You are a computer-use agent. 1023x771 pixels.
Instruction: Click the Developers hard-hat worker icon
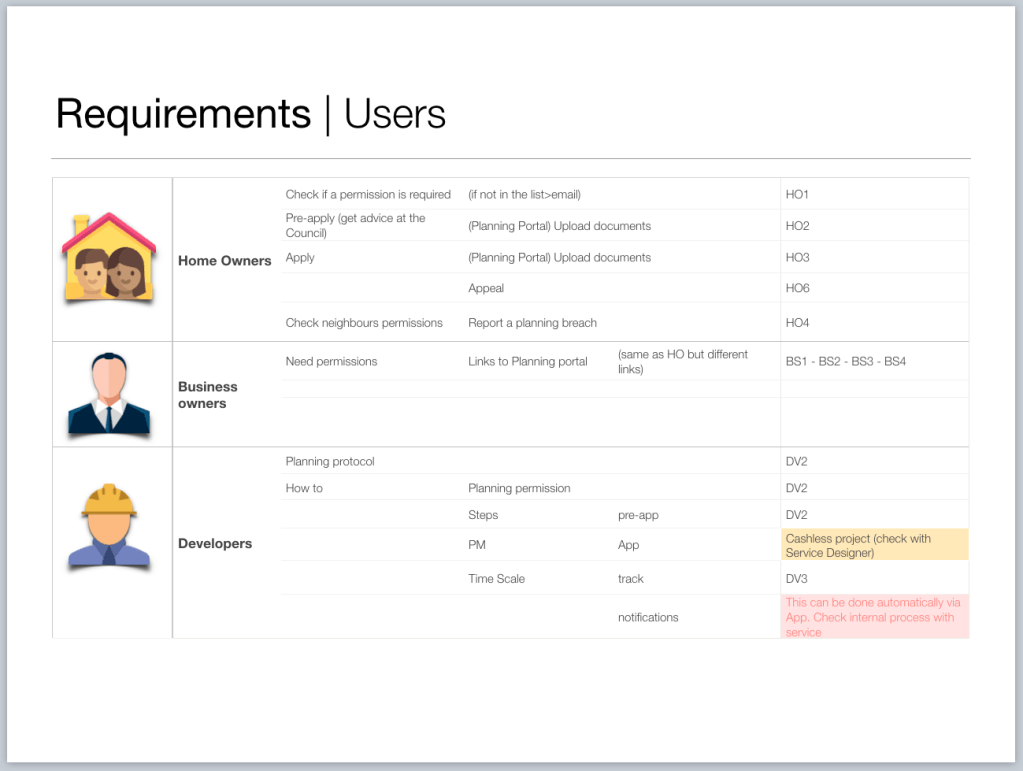(x=109, y=526)
